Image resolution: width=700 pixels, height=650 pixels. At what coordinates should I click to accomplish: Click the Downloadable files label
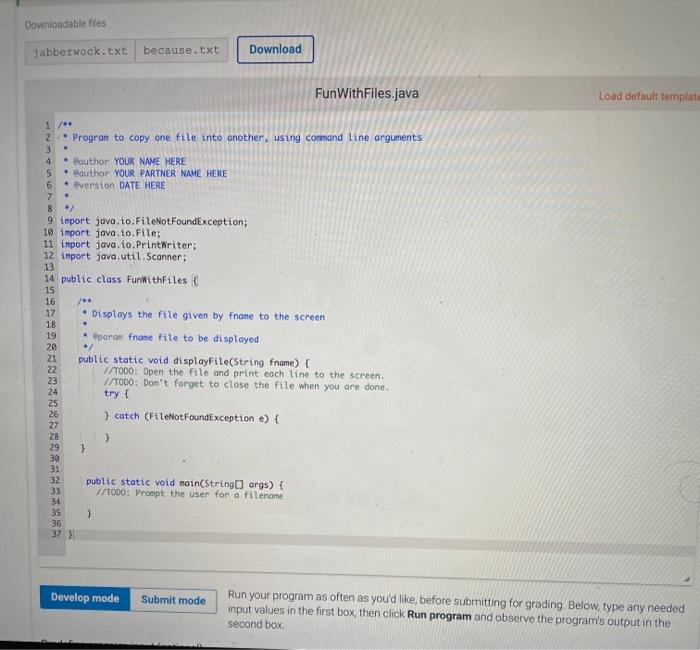click(66, 24)
